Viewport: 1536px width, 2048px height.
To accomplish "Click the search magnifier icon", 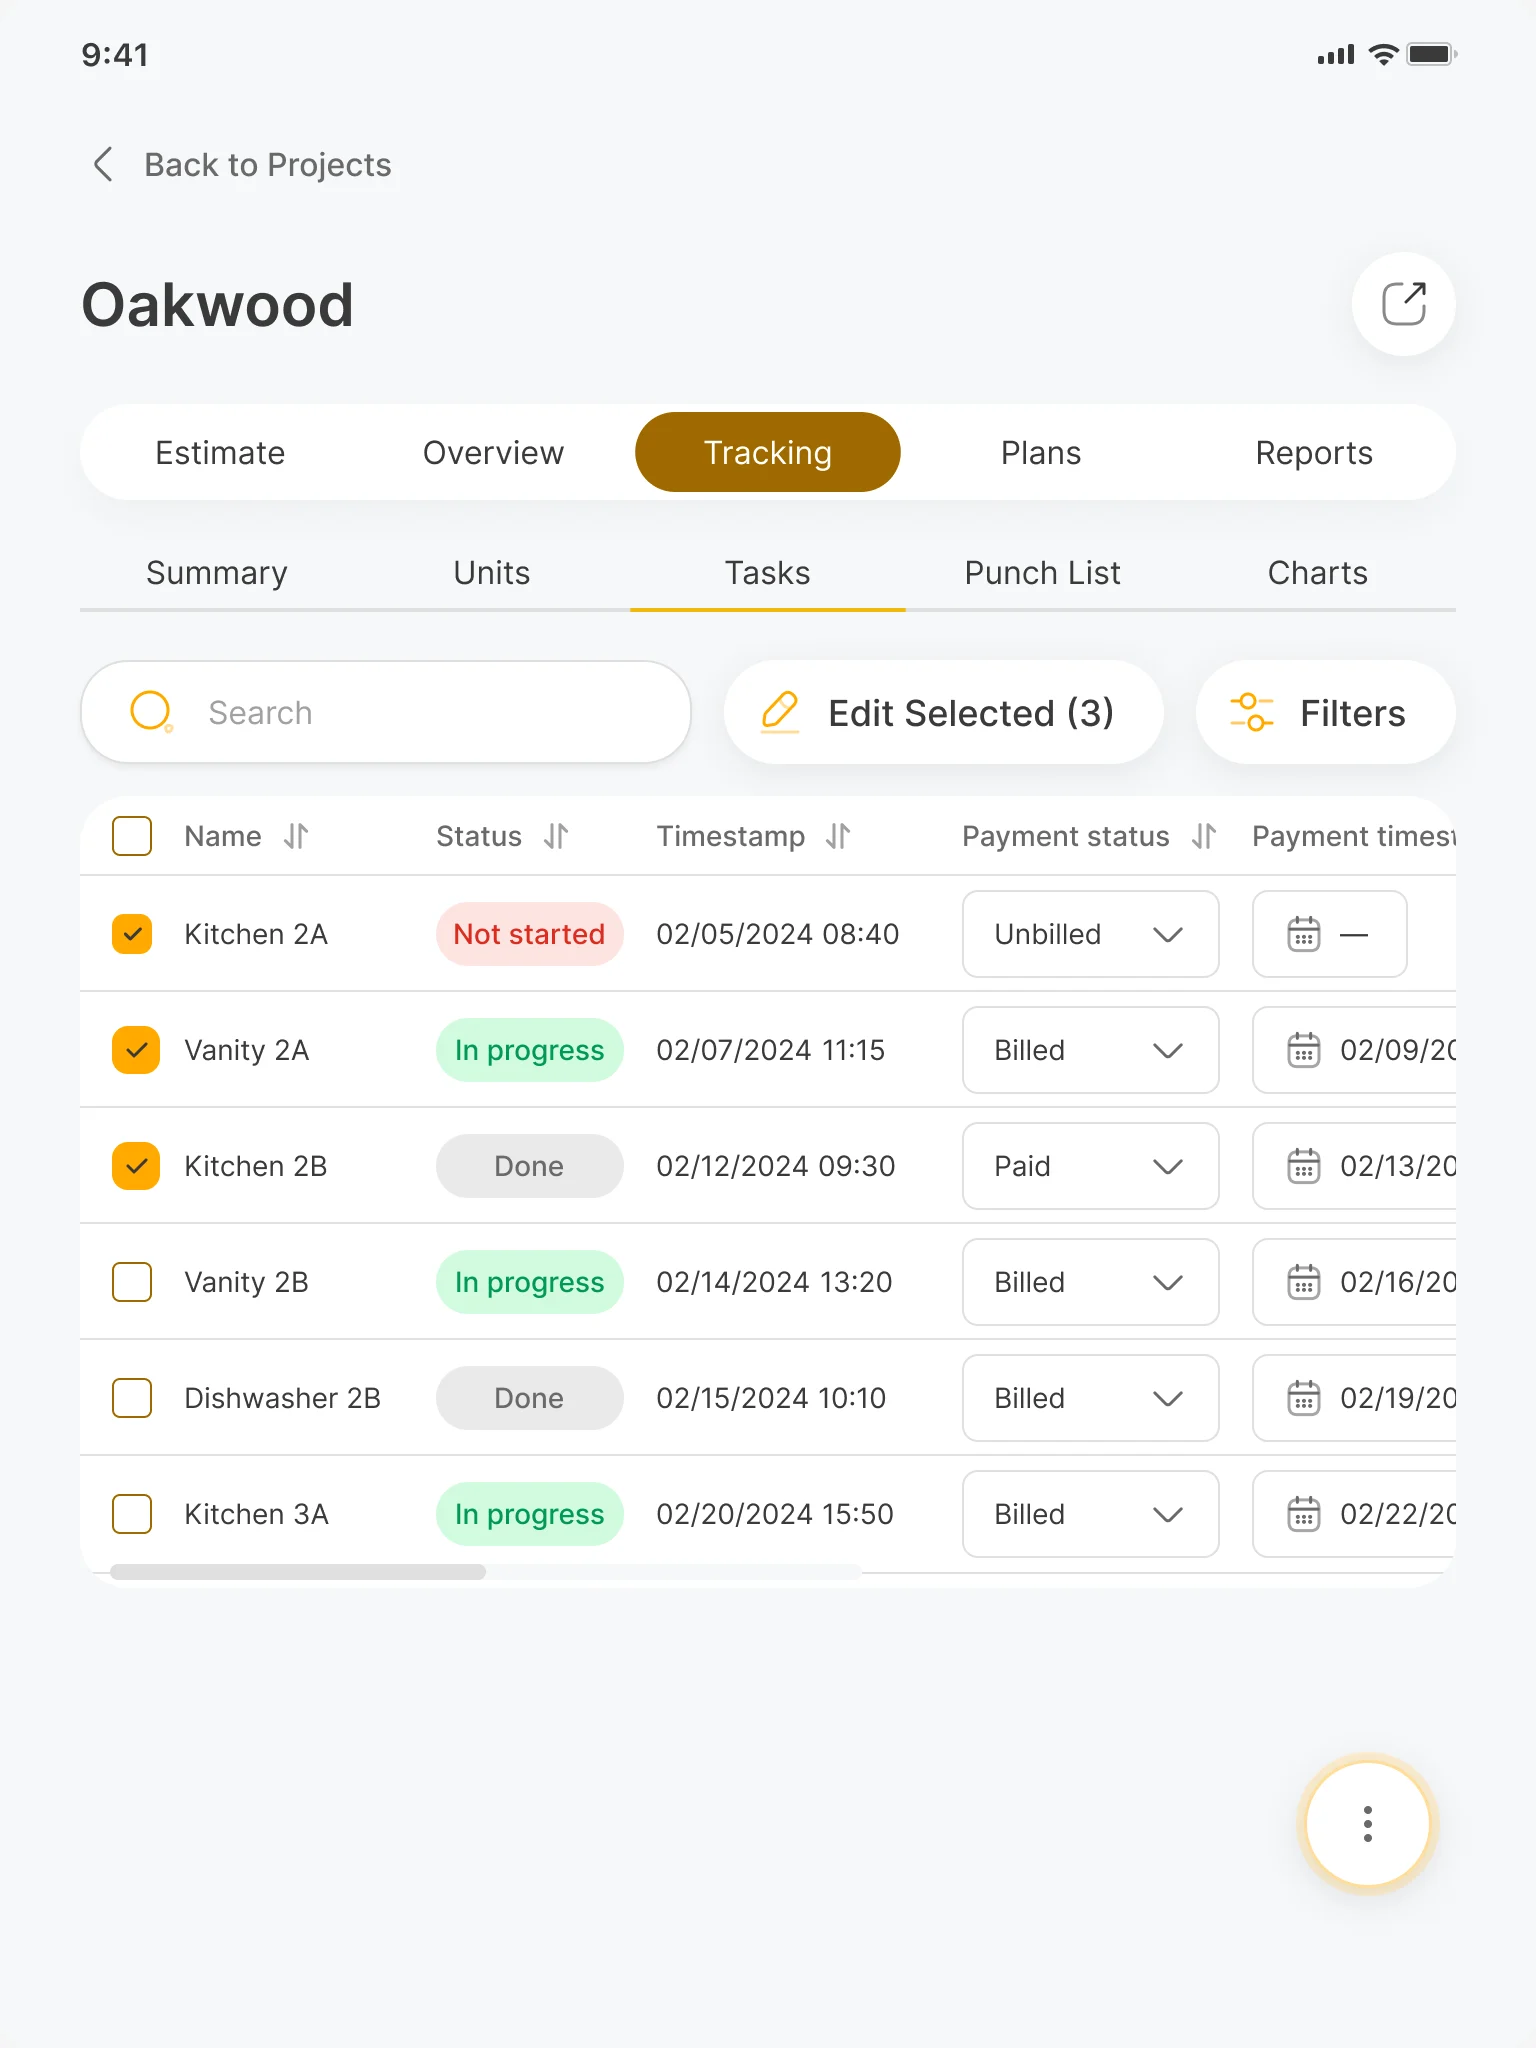I will [x=151, y=712].
